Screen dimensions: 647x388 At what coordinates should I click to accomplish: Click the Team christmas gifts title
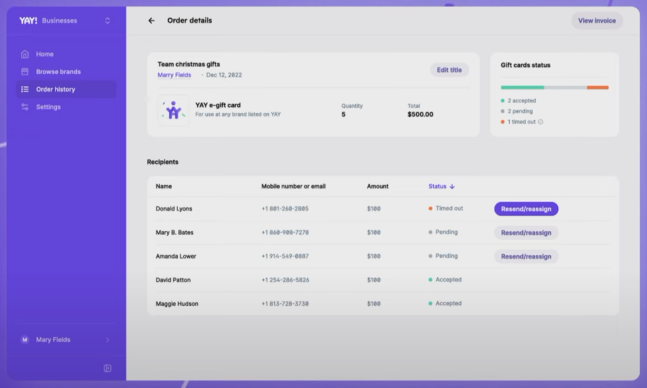(x=189, y=64)
